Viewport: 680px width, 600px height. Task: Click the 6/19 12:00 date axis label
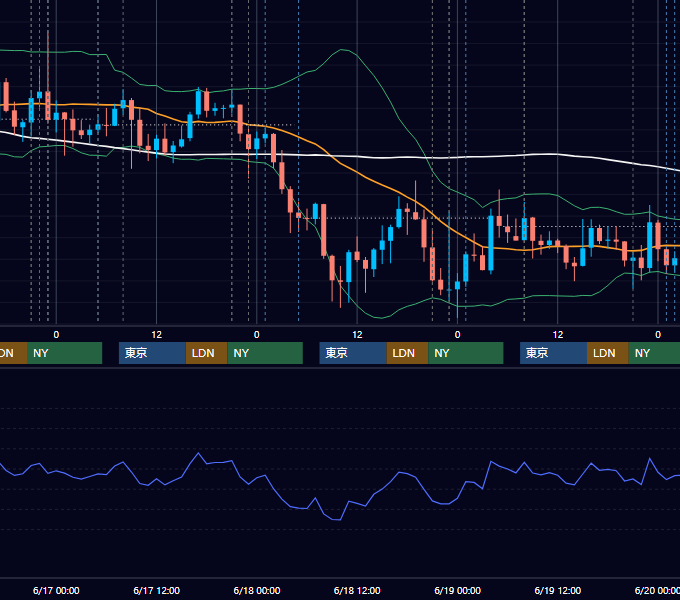[x=558, y=590]
